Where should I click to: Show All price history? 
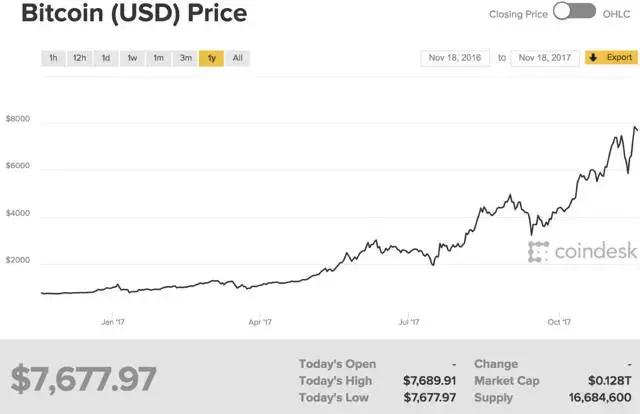tap(237, 58)
